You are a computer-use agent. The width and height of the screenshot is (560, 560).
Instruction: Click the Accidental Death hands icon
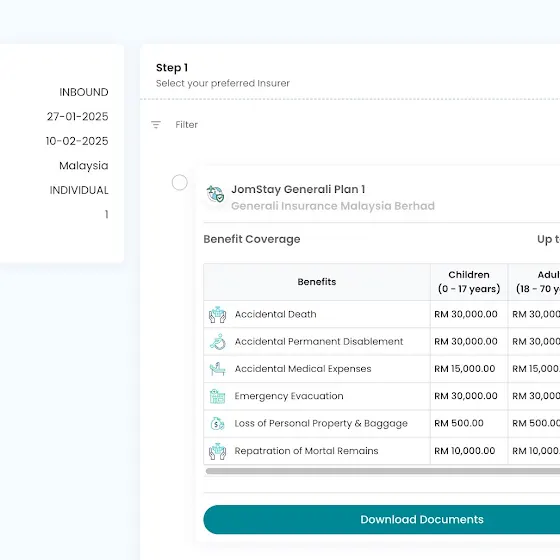point(218,315)
